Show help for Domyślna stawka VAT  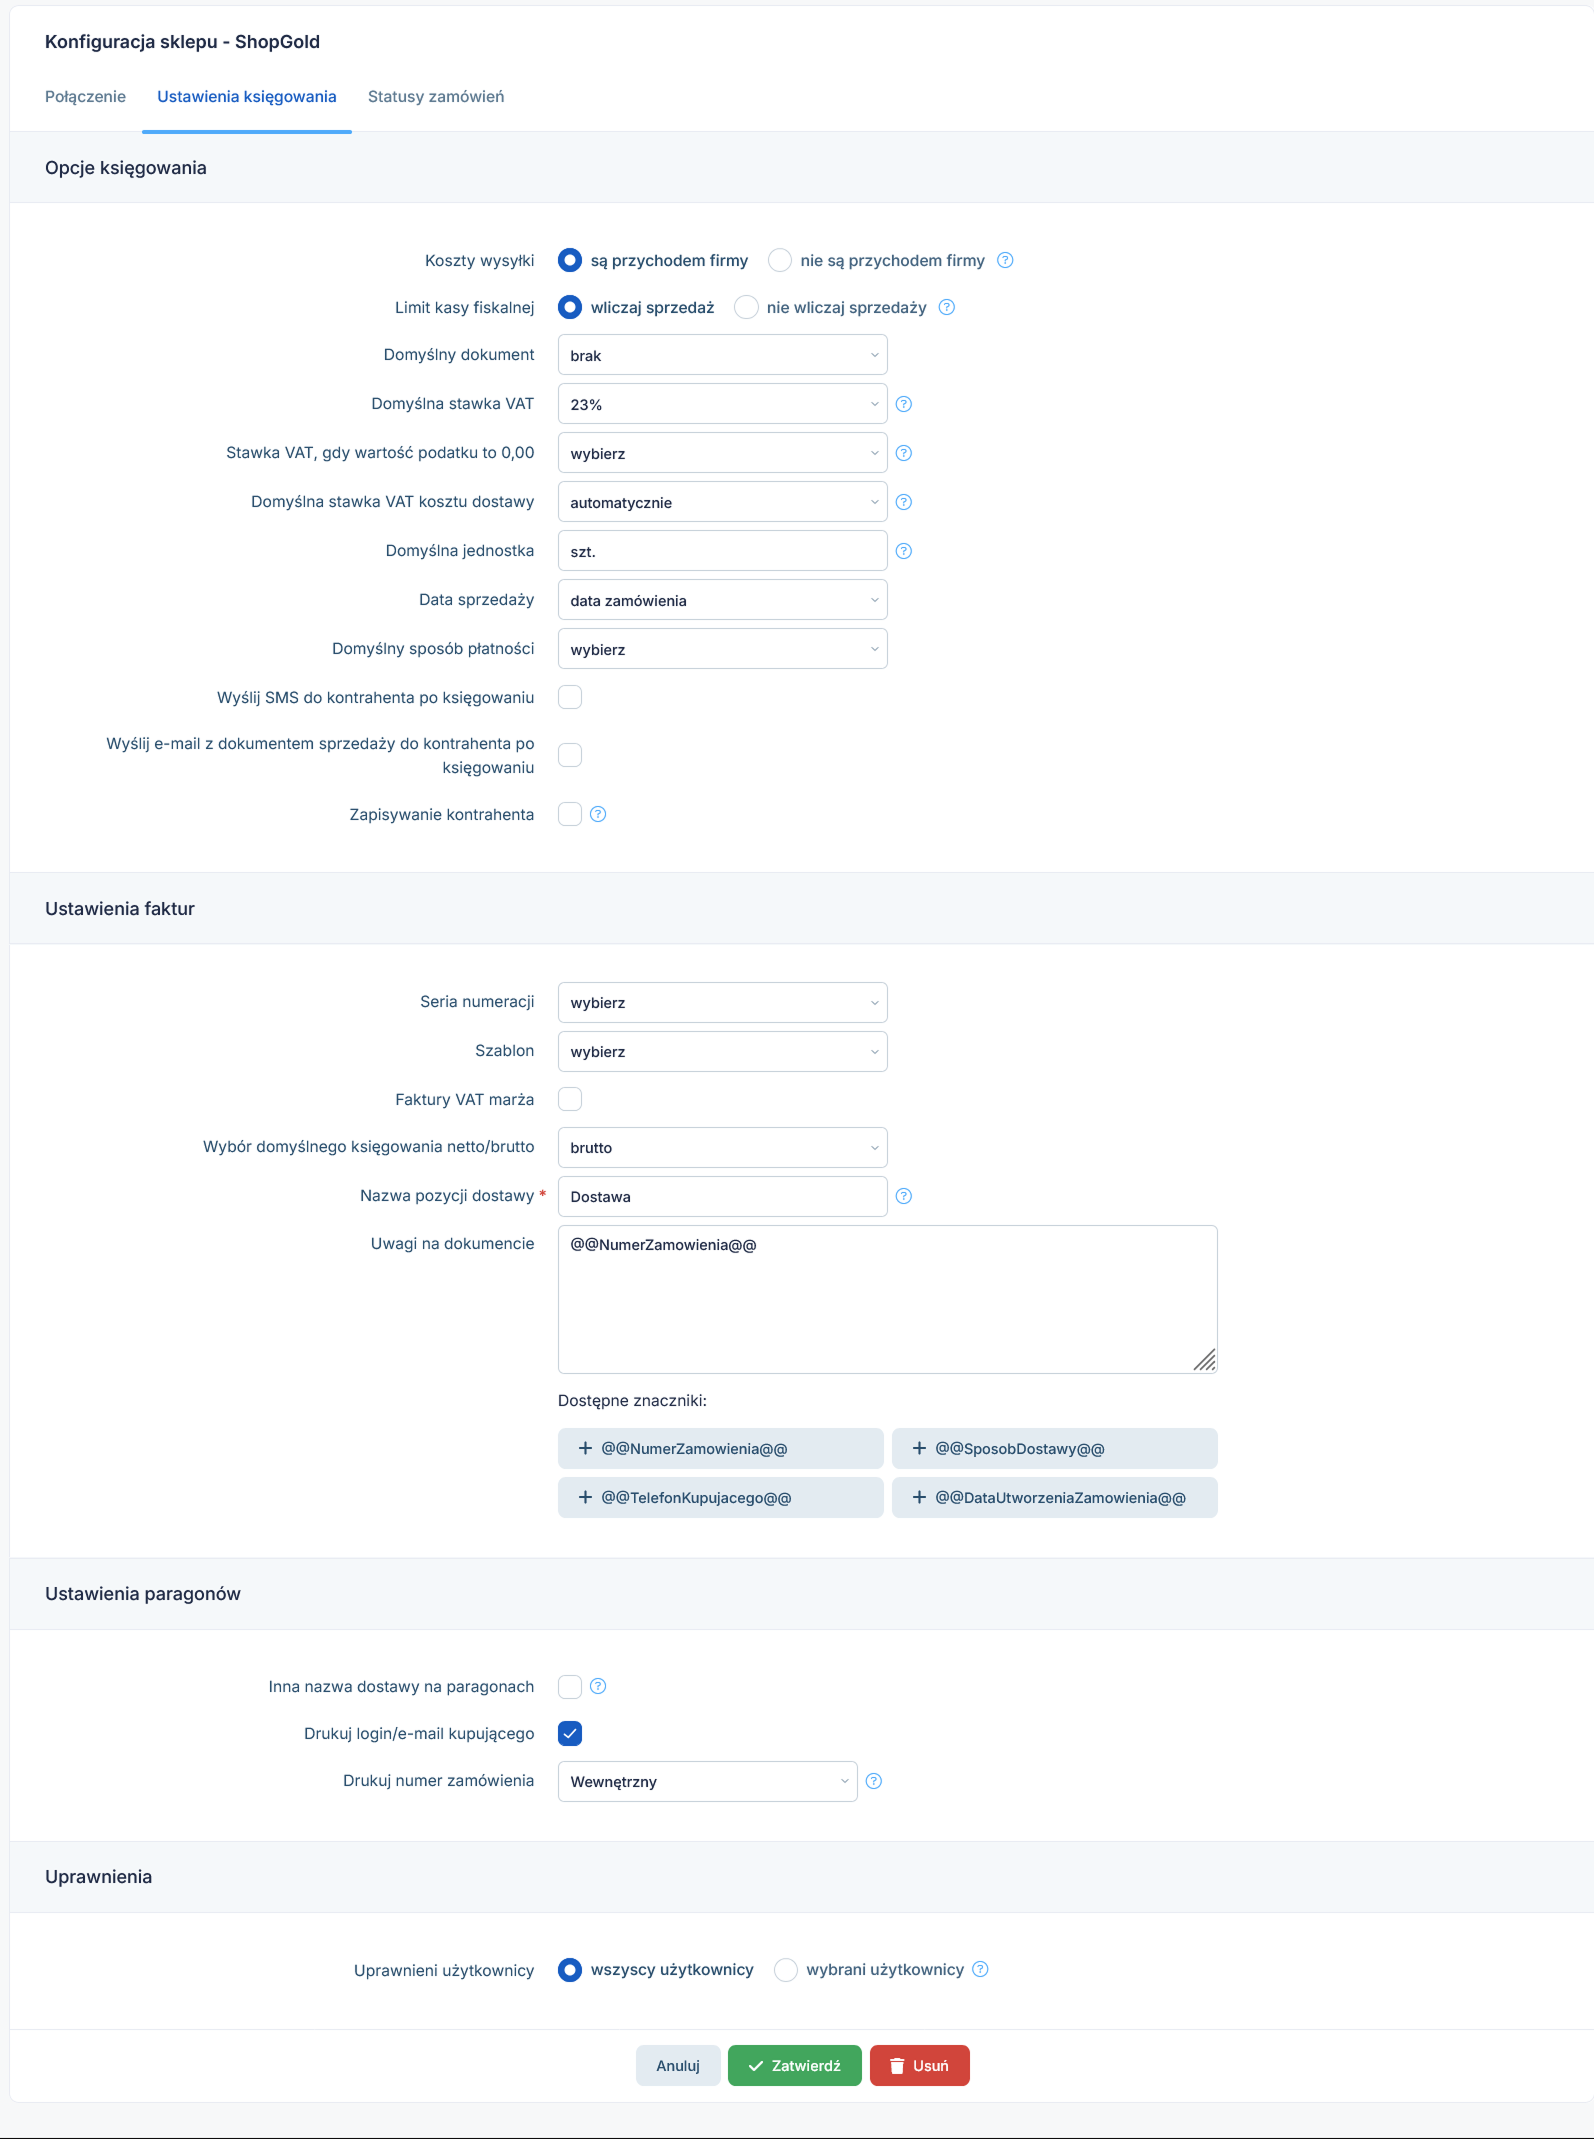click(904, 404)
